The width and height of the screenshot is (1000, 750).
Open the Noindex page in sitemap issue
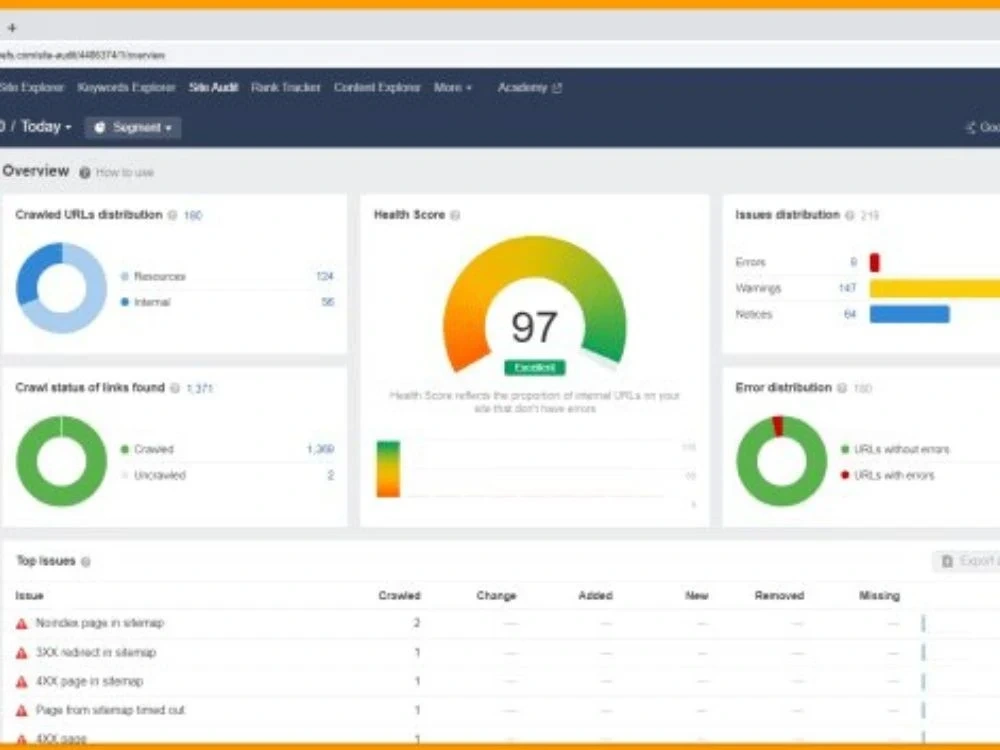pos(99,622)
